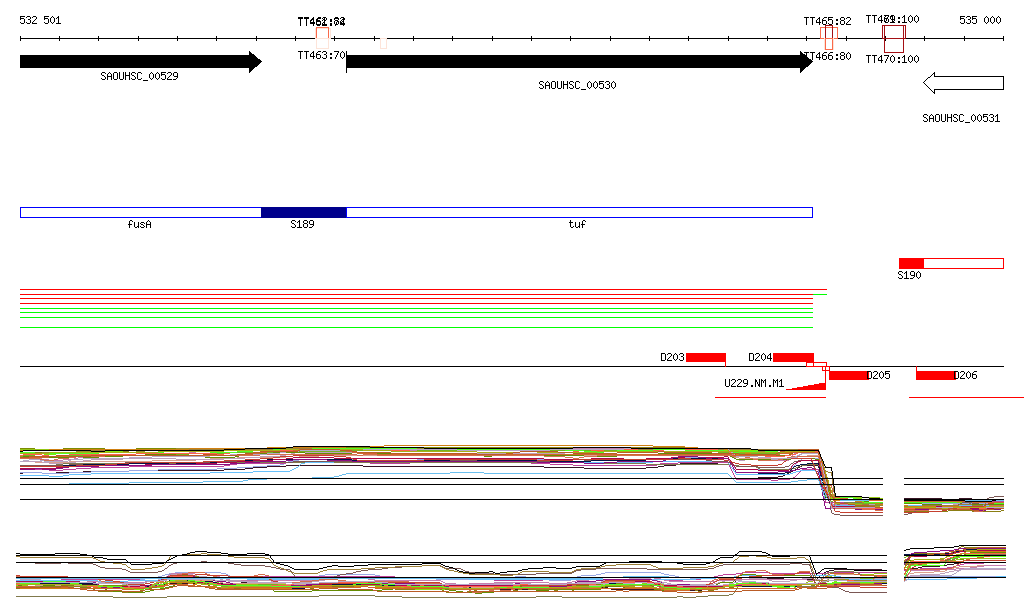Viewport: 1024px width, 611px height.
Task: Select the dark blue S189 segment
Action: pos(303,212)
